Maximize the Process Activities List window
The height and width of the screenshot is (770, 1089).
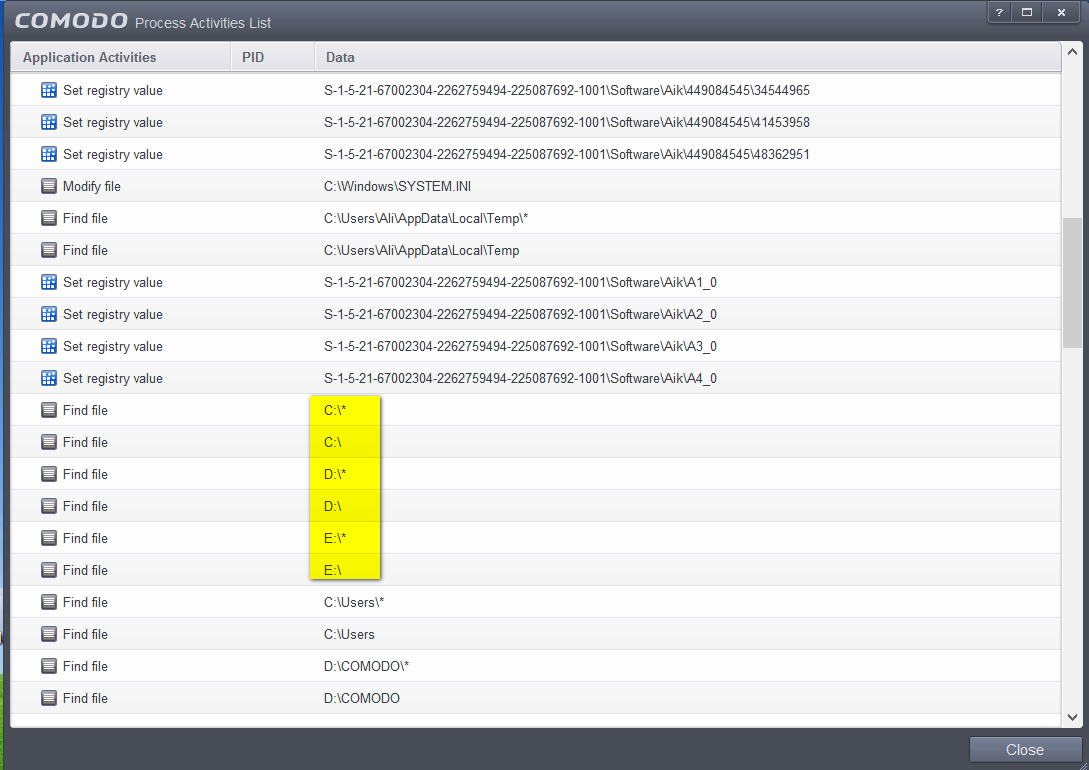click(x=1027, y=12)
